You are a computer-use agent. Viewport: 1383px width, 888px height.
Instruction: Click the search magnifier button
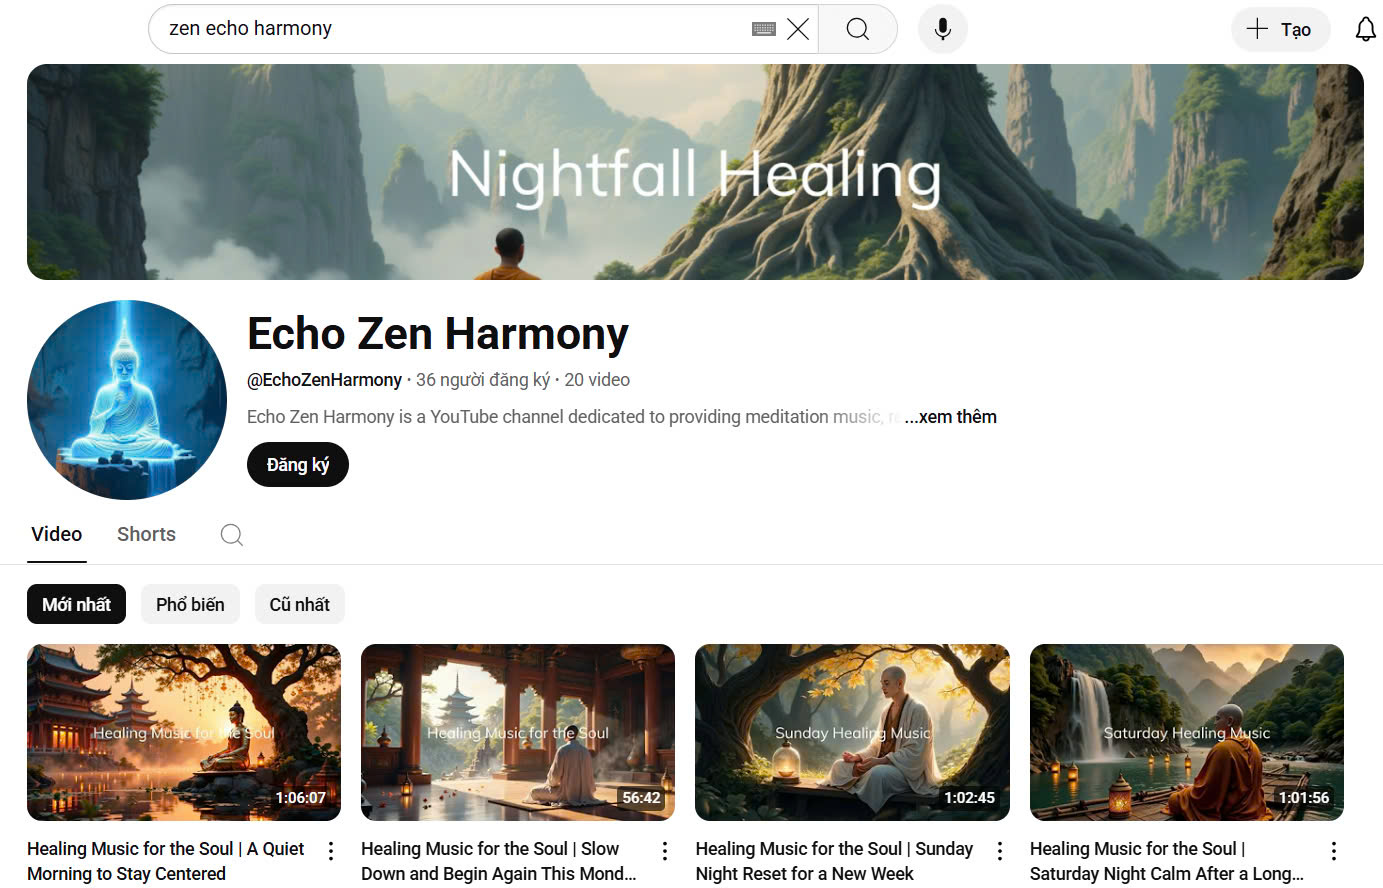858,29
